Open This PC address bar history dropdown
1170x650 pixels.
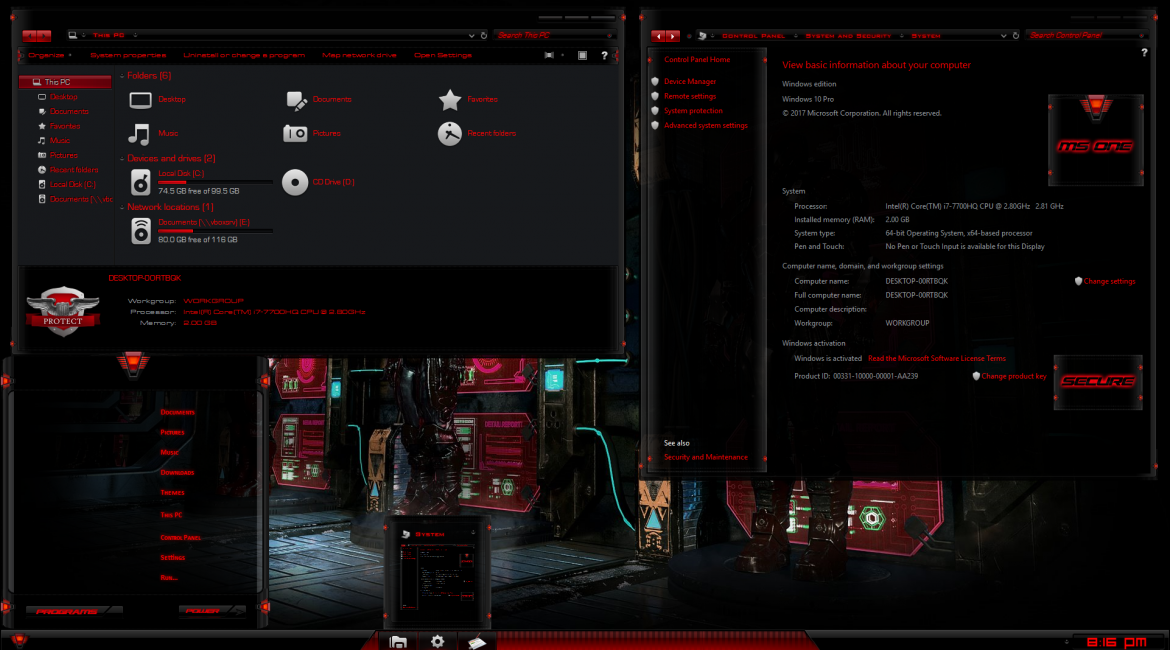pos(472,35)
